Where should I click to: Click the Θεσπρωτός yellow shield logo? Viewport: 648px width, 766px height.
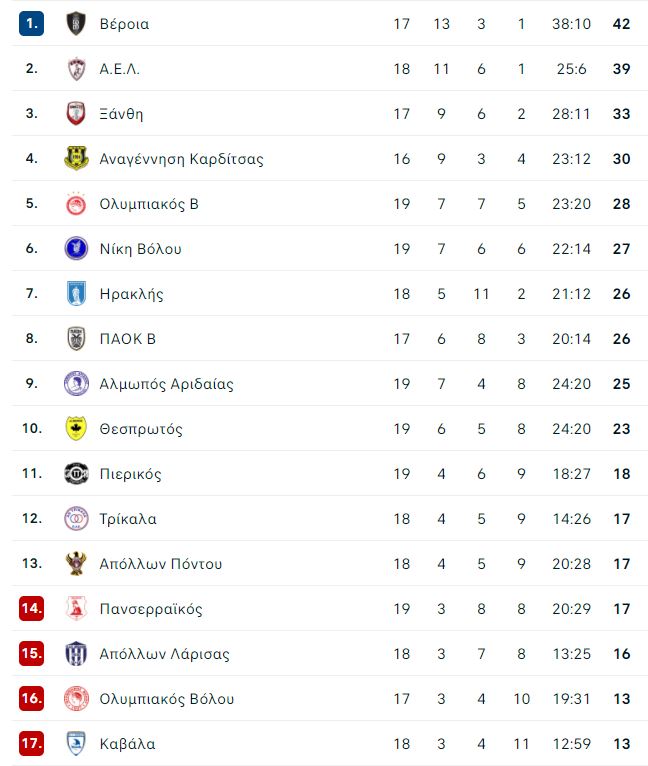point(76,428)
